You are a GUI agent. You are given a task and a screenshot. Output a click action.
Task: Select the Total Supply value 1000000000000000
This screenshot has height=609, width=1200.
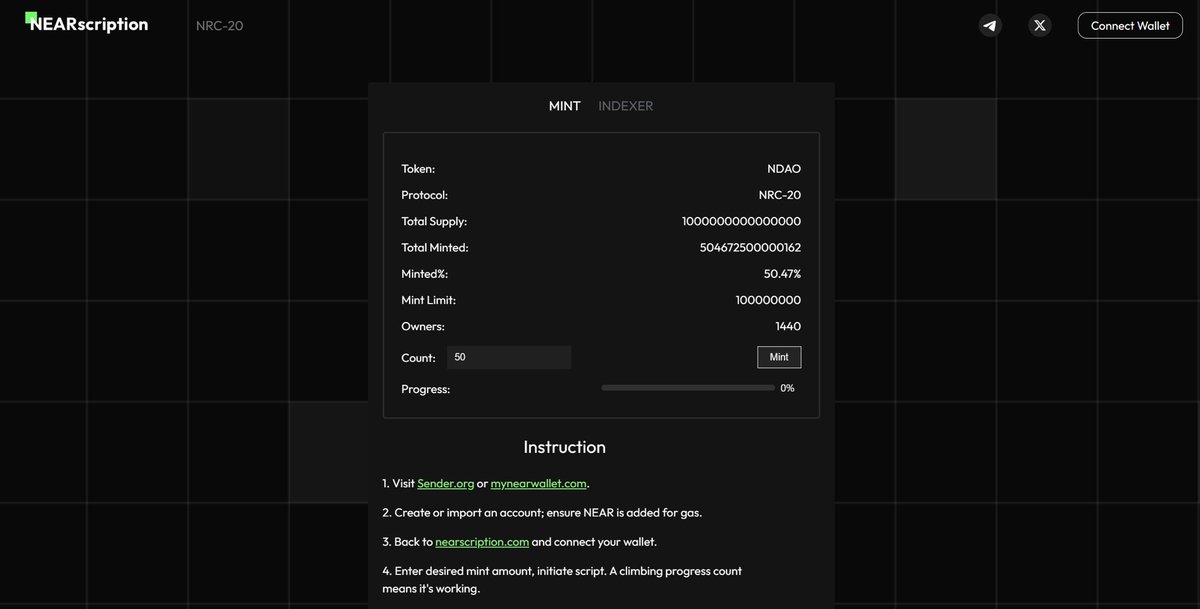(741, 221)
